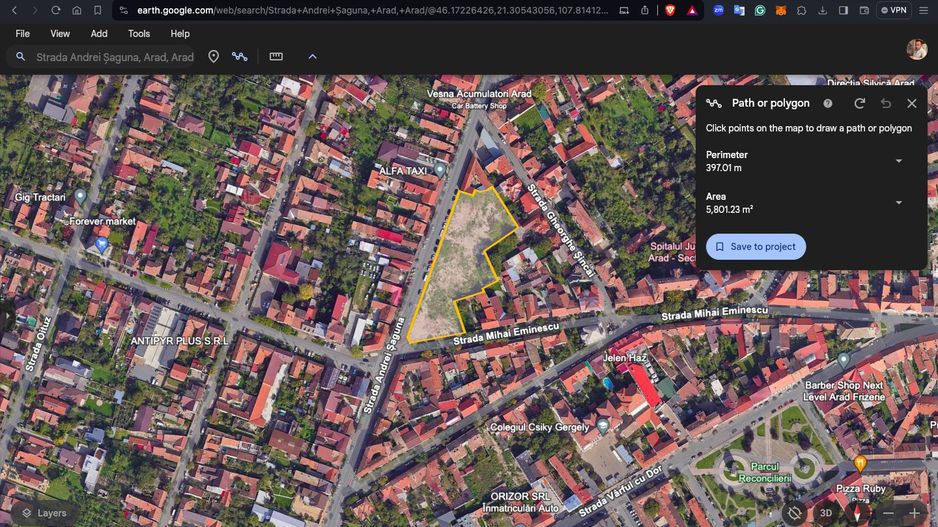Open the Tools menu
The height and width of the screenshot is (527, 938).
(x=139, y=34)
